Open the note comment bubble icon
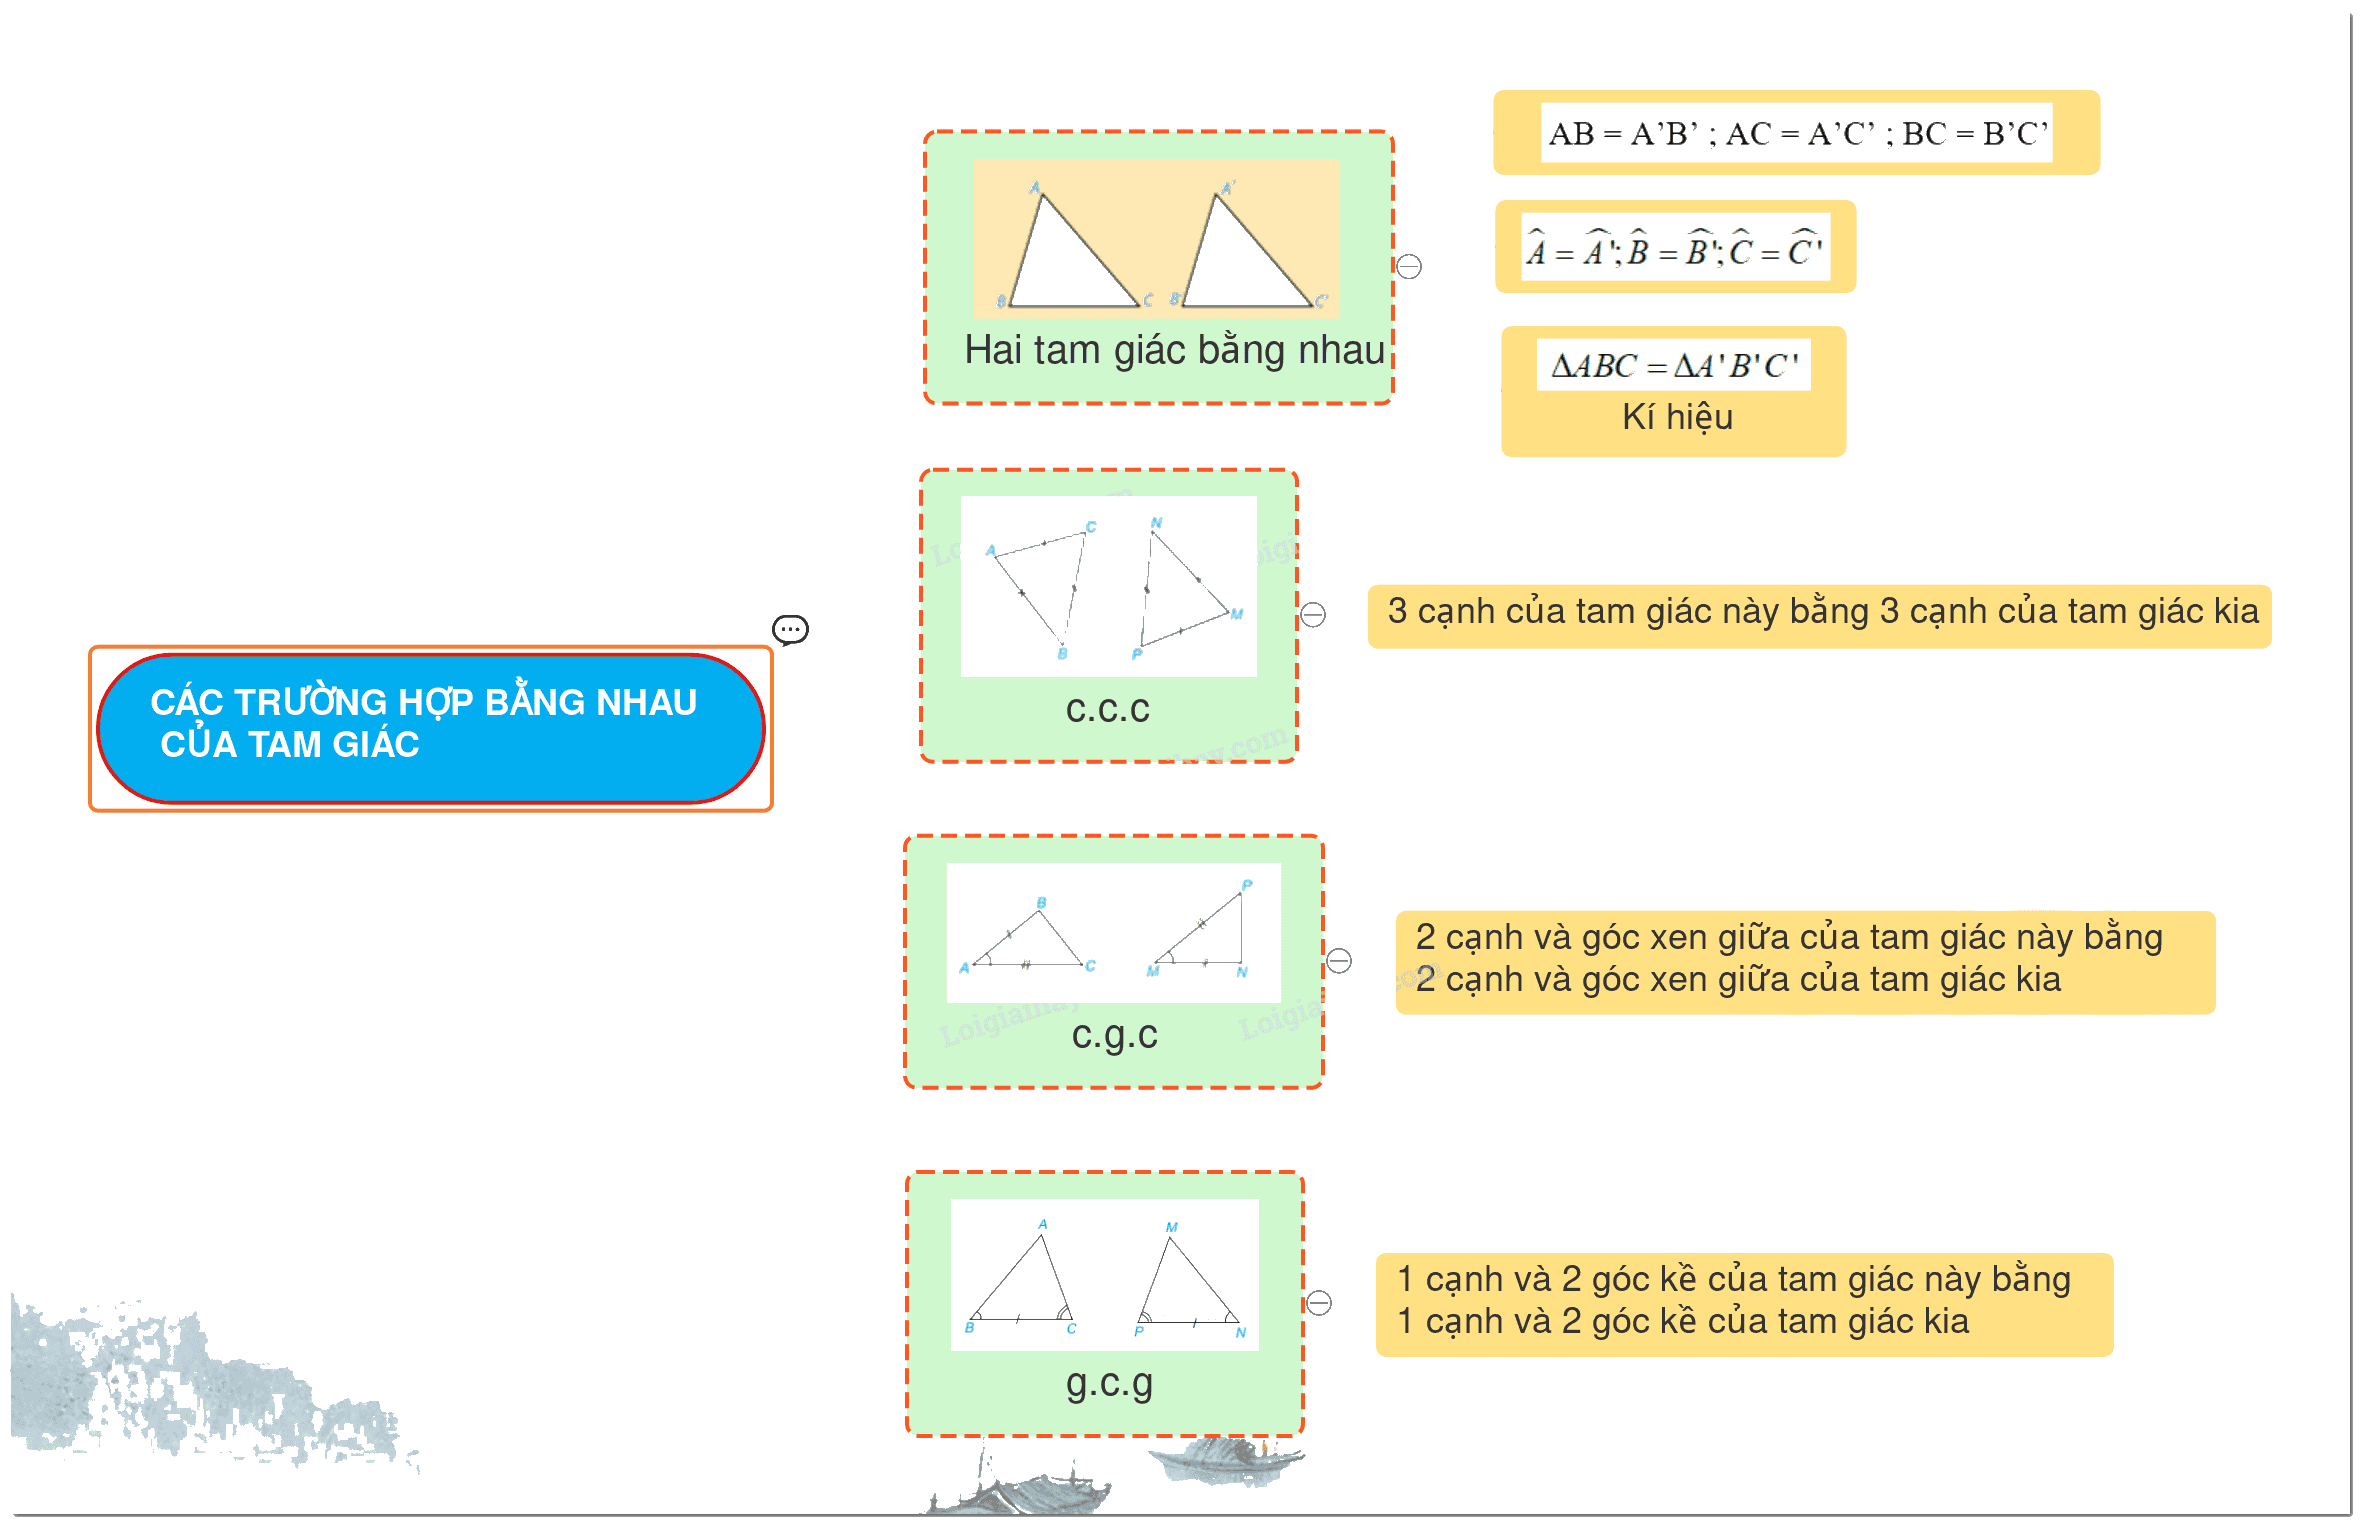 pyautogui.click(x=790, y=630)
